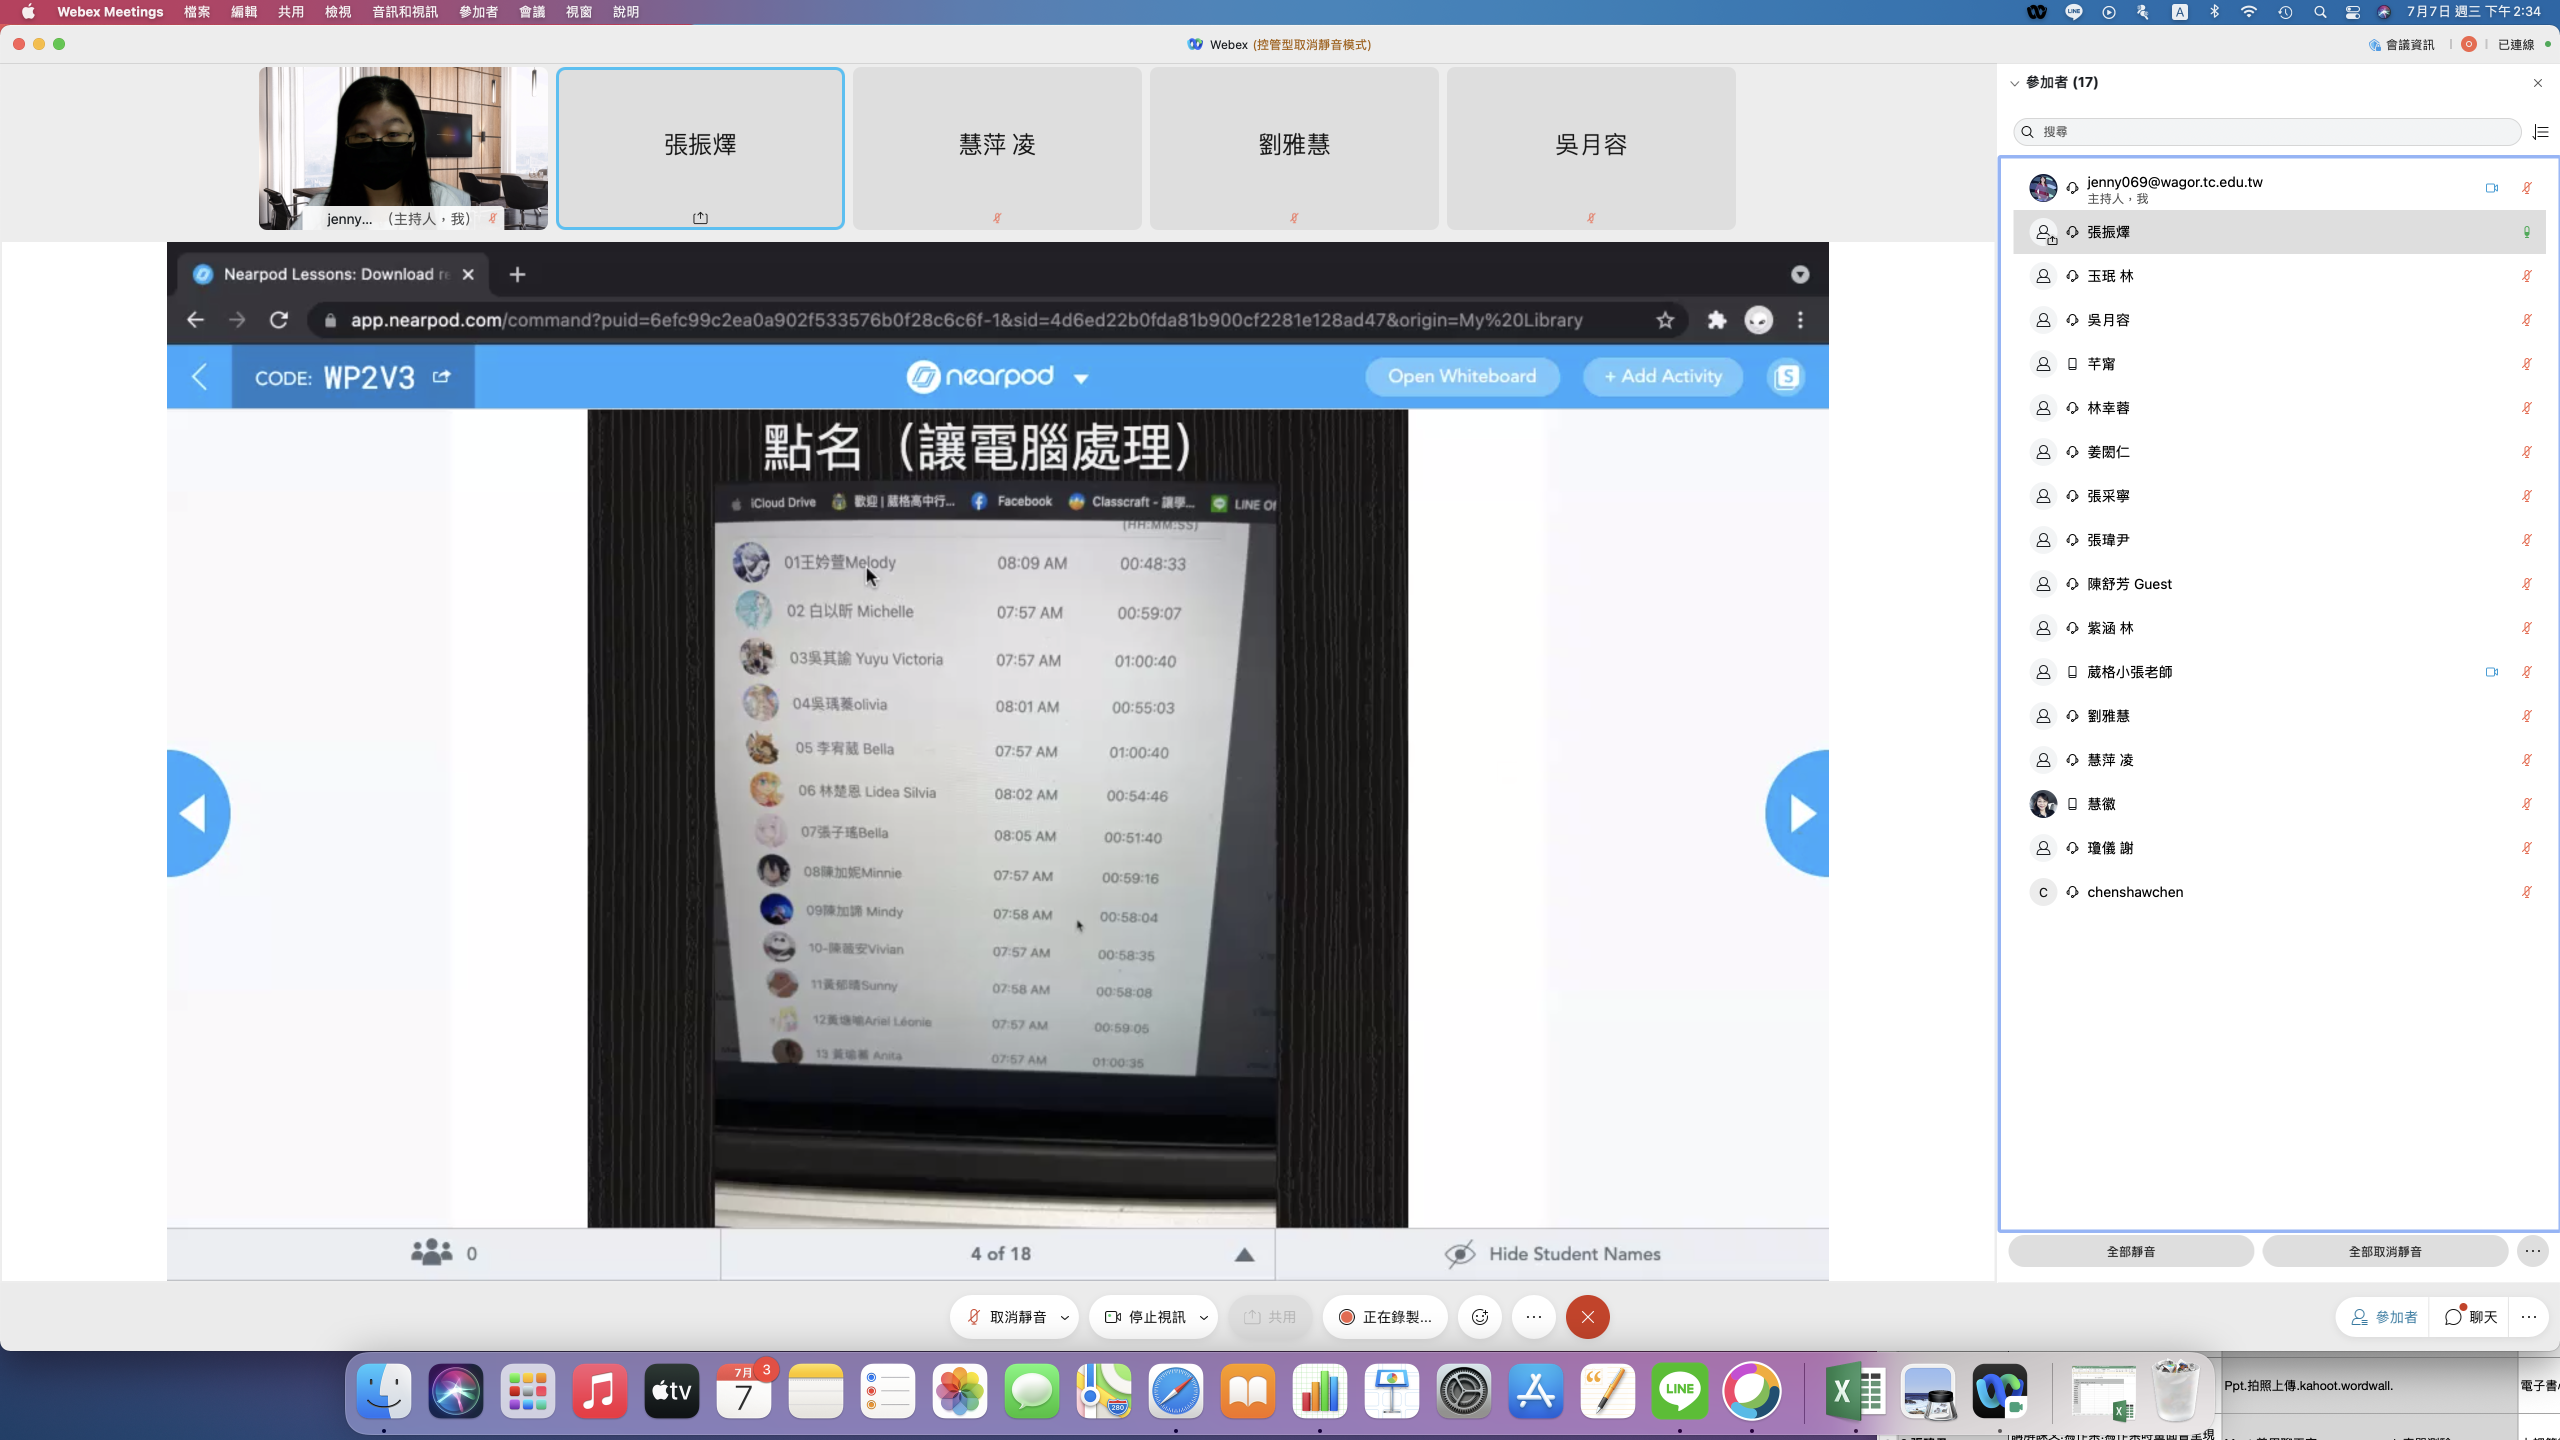
Task: Bookmark page with star icon
Action: (1664, 320)
